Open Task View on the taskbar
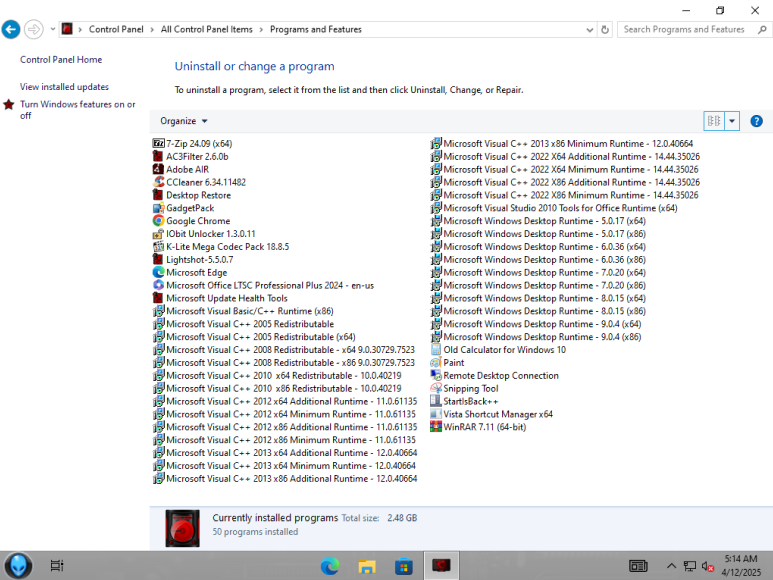773x580 pixels. click(x=57, y=566)
